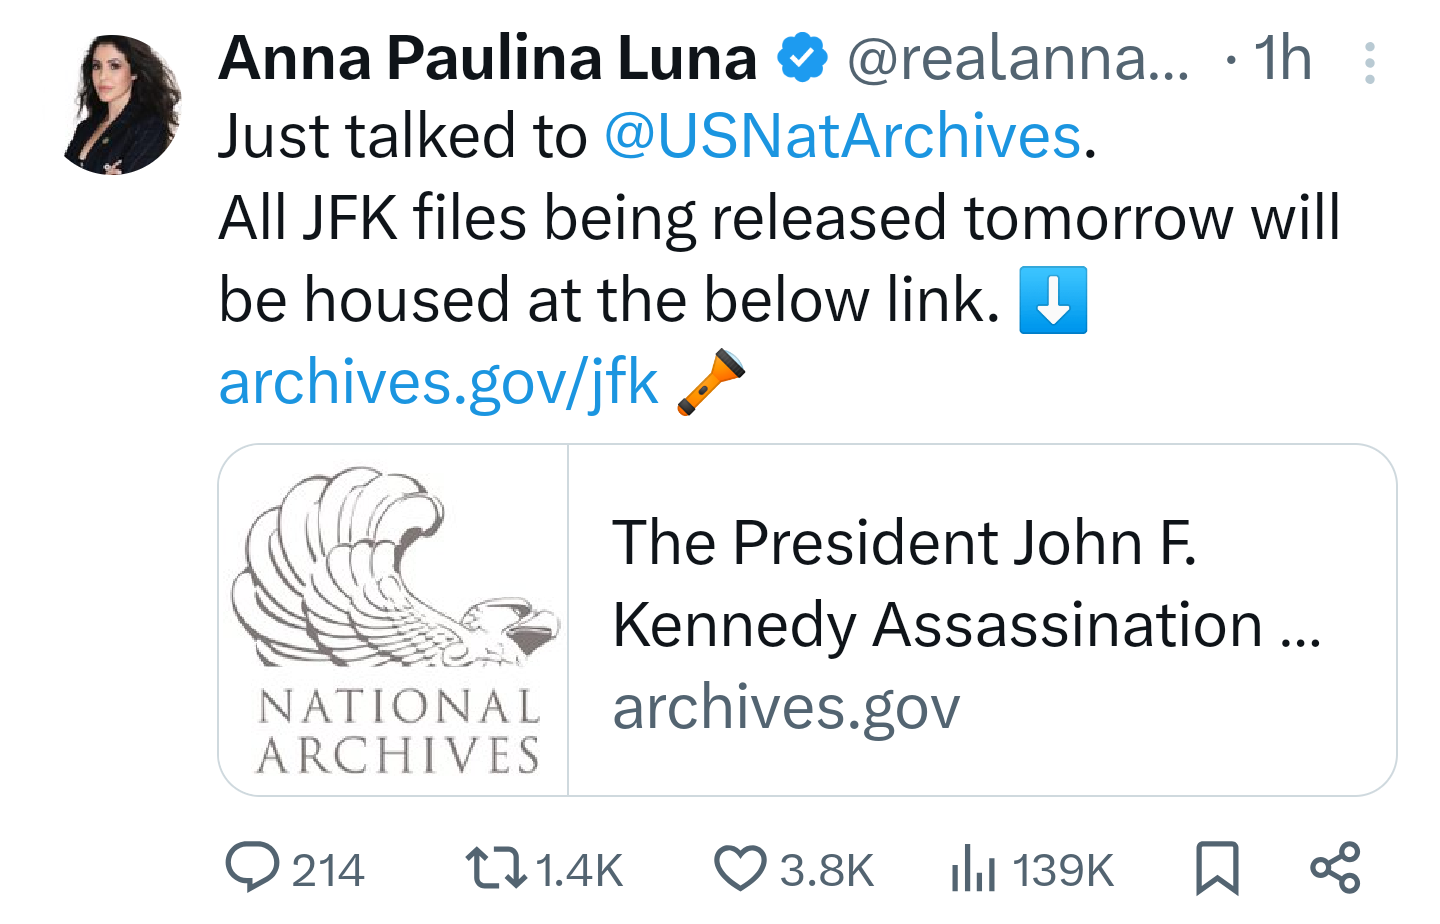The height and width of the screenshot is (924, 1440).
Task: Like the post with the heart icon
Action: pyautogui.click(x=740, y=868)
